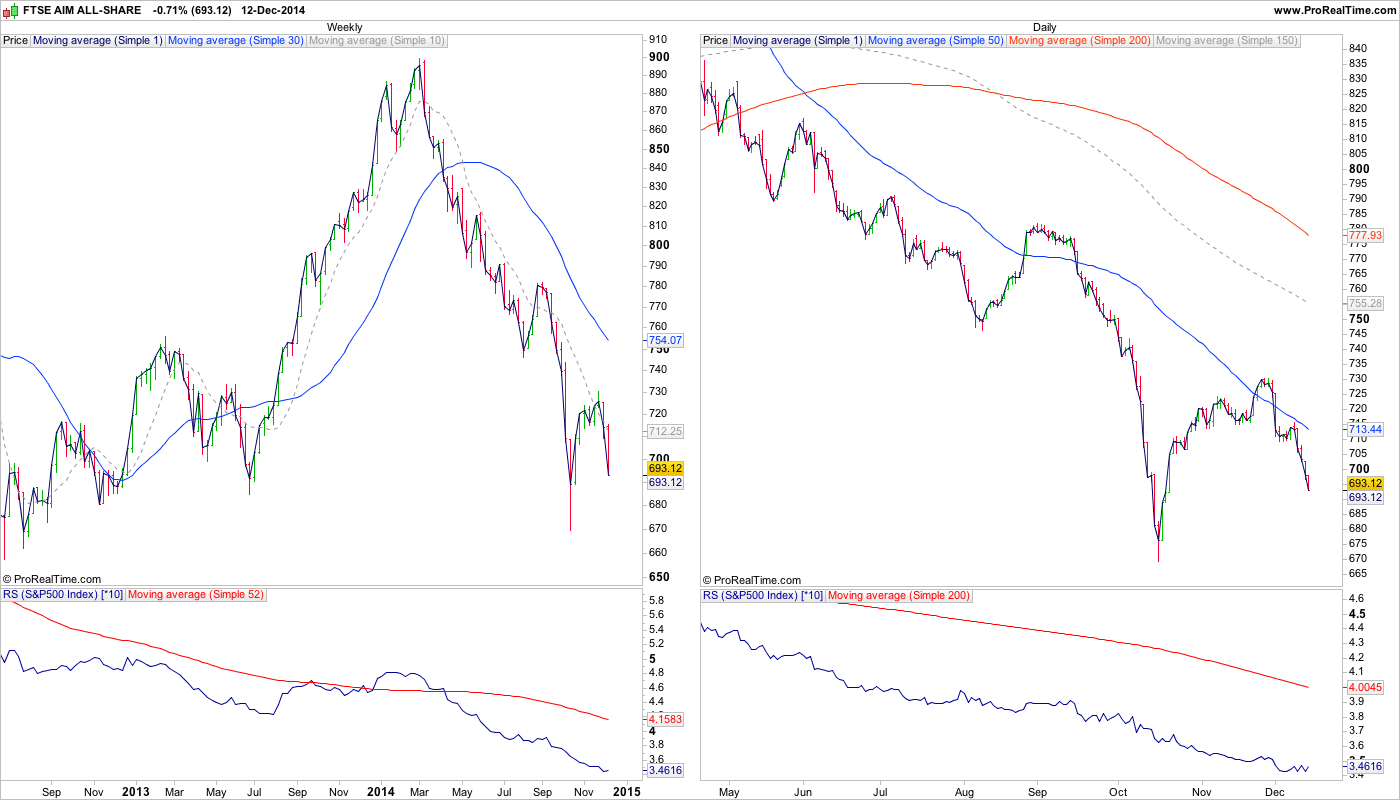Select Moving average (Simple 1) on Daily chart
Viewport: 1400px width, 800px height.
click(798, 41)
